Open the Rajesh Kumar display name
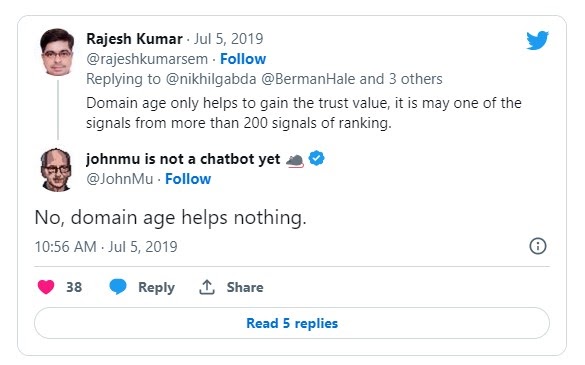The width and height of the screenshot is (585, 365). (134, 39)
